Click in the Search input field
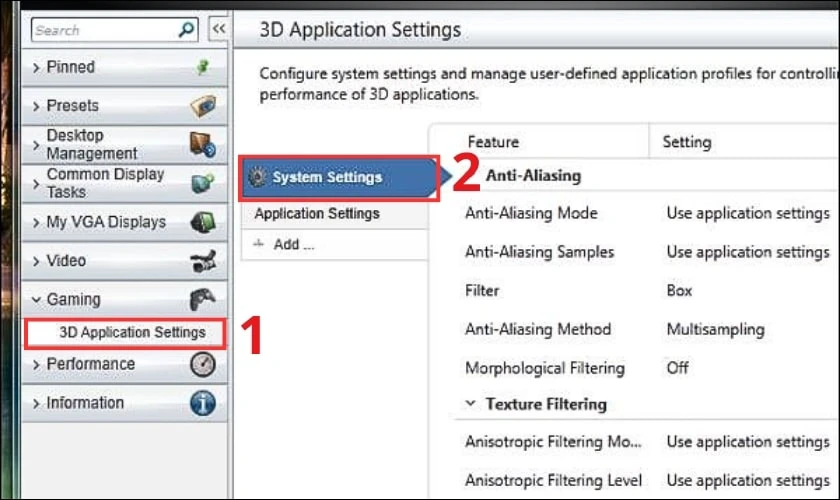 point(105,30)
